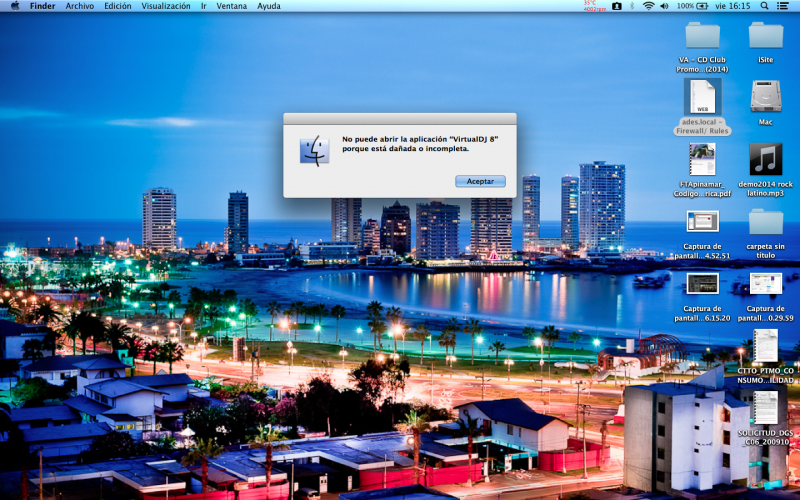Image resolution: width=800 pixels, height=500 pixels.
Task: Click the 'ades.local – Firewall/ Rules' file label
Action: [x=703, y=127]
